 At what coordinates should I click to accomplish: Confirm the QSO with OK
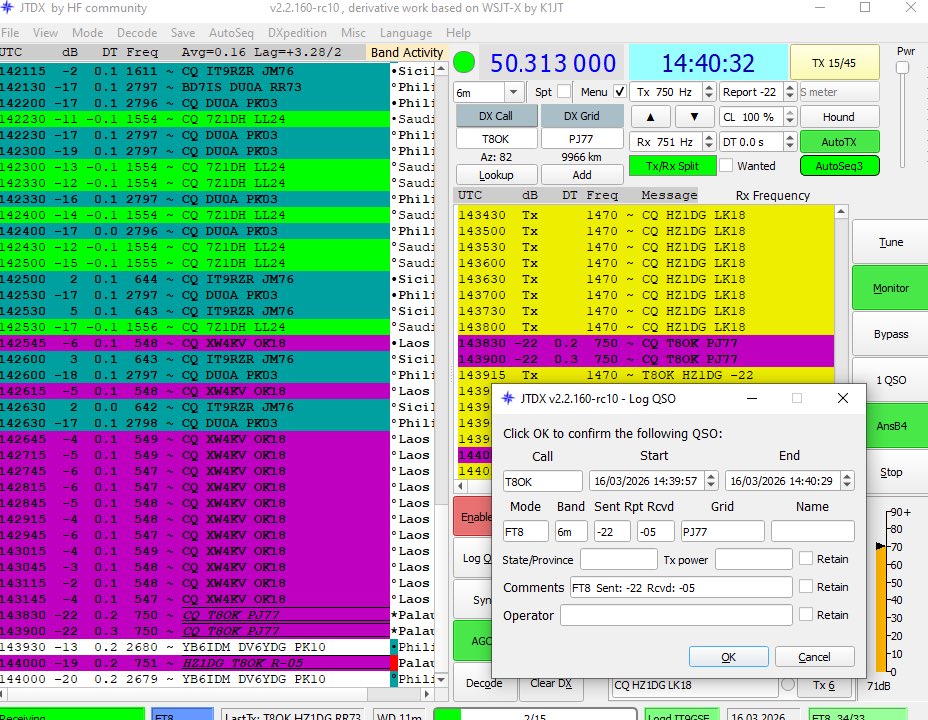729,657
